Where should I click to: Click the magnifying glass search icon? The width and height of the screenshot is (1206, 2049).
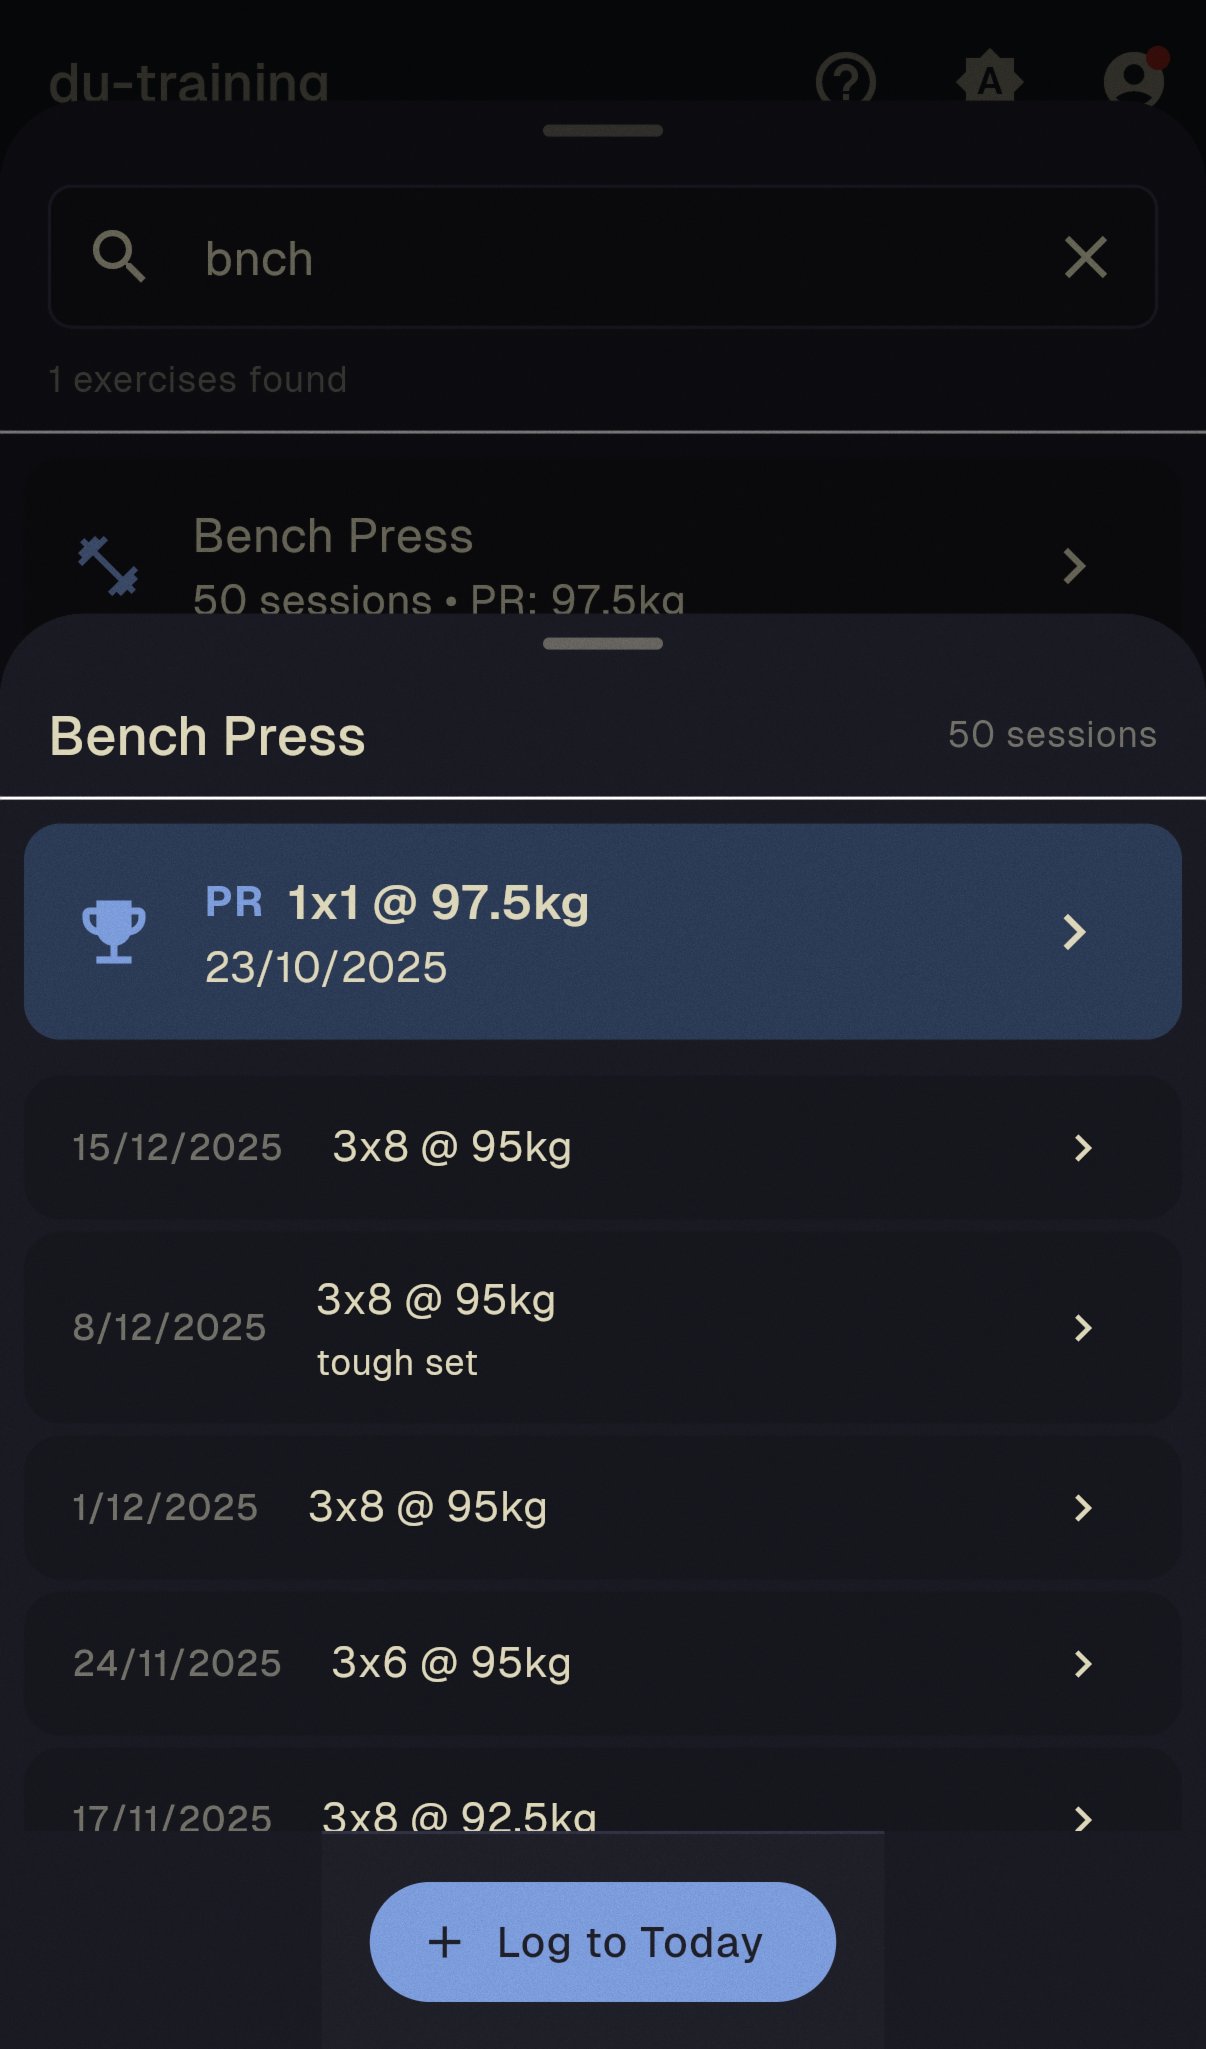(119, 257)
